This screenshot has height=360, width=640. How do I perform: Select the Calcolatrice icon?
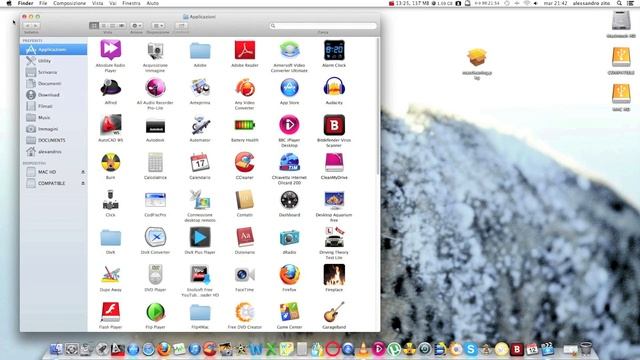(156, 162)
